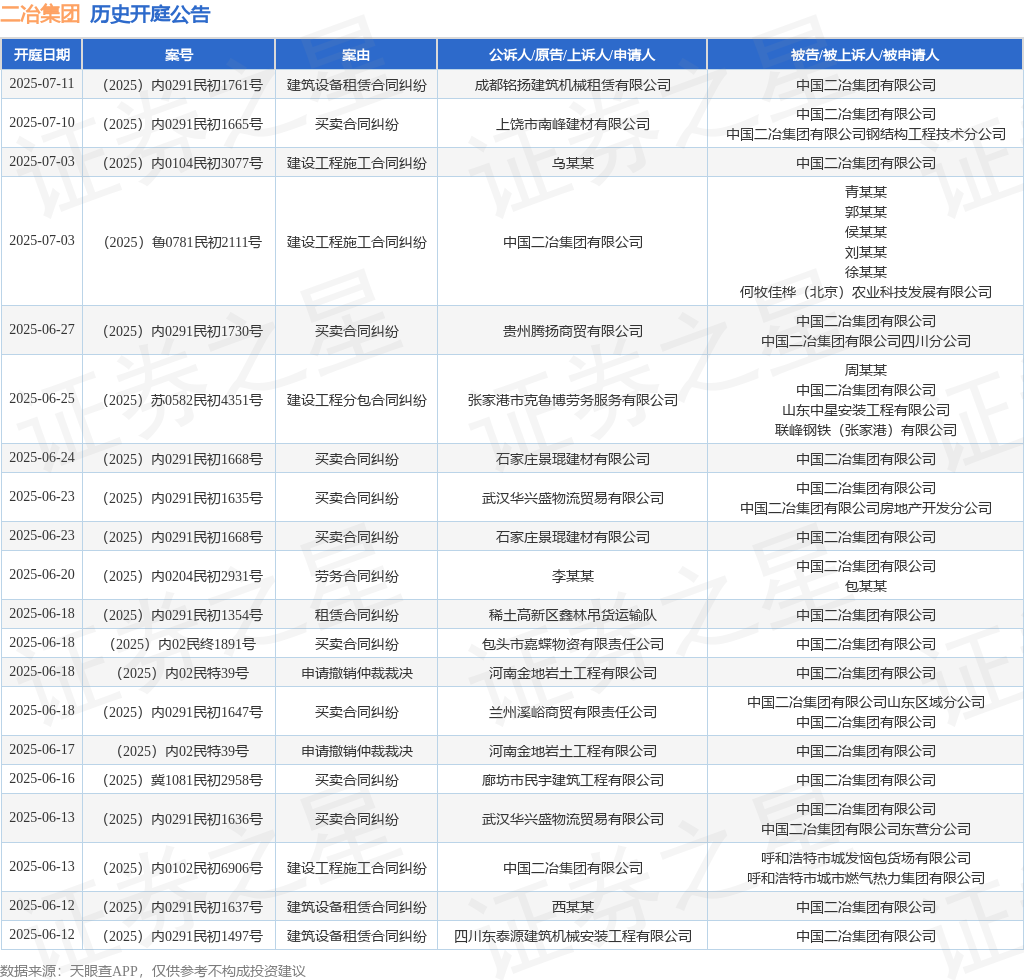Click the 历史开庭公告 heading
This screenshot has width=1024, height=980.
tap(150, 14)
